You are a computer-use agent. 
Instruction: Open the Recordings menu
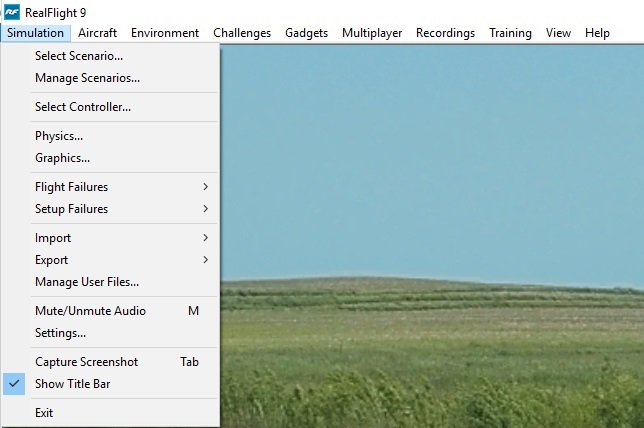(x=445, y=33)
